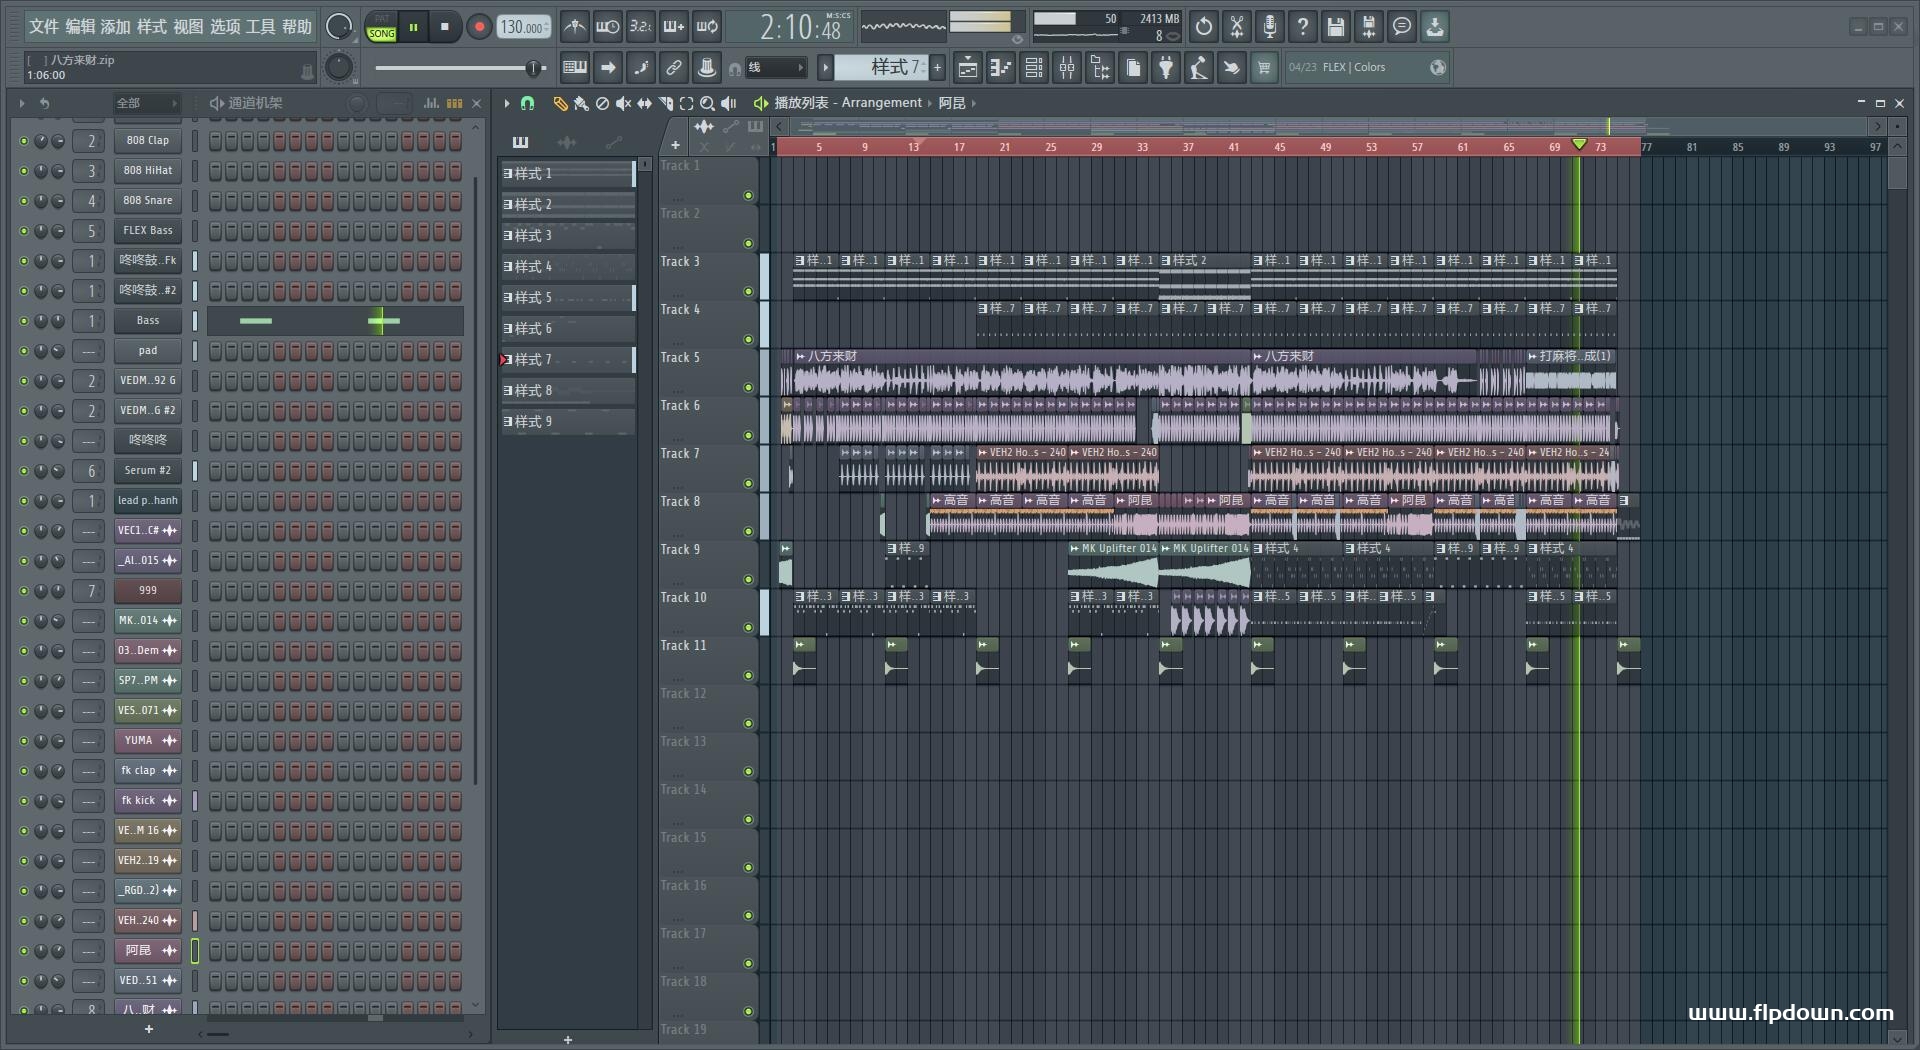Click the record button

[479, 27]
